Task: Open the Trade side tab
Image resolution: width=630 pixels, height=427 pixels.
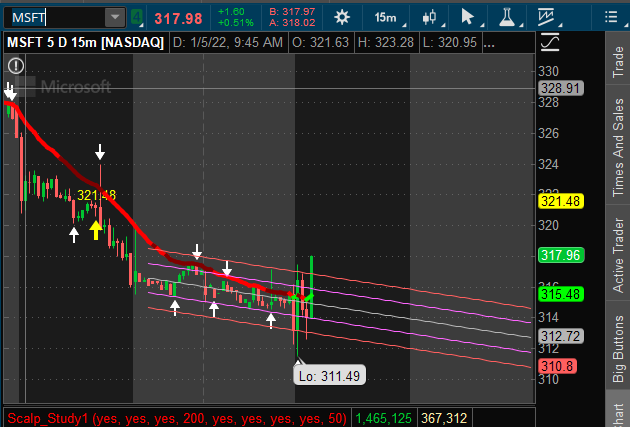Action: 618,62
